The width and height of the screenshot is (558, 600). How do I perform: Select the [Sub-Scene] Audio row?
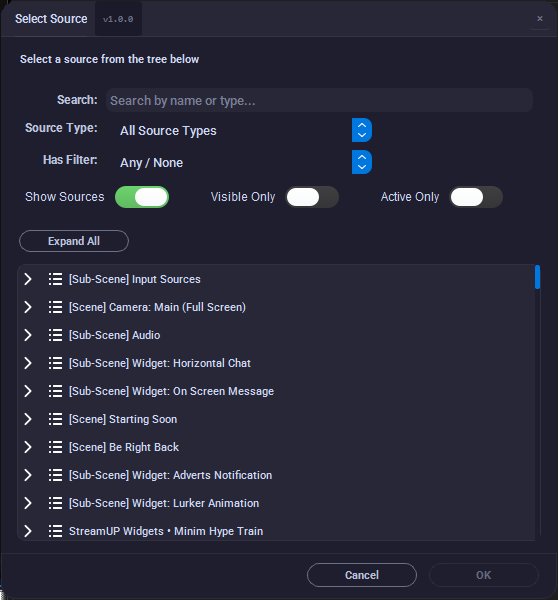coord(276,335)
